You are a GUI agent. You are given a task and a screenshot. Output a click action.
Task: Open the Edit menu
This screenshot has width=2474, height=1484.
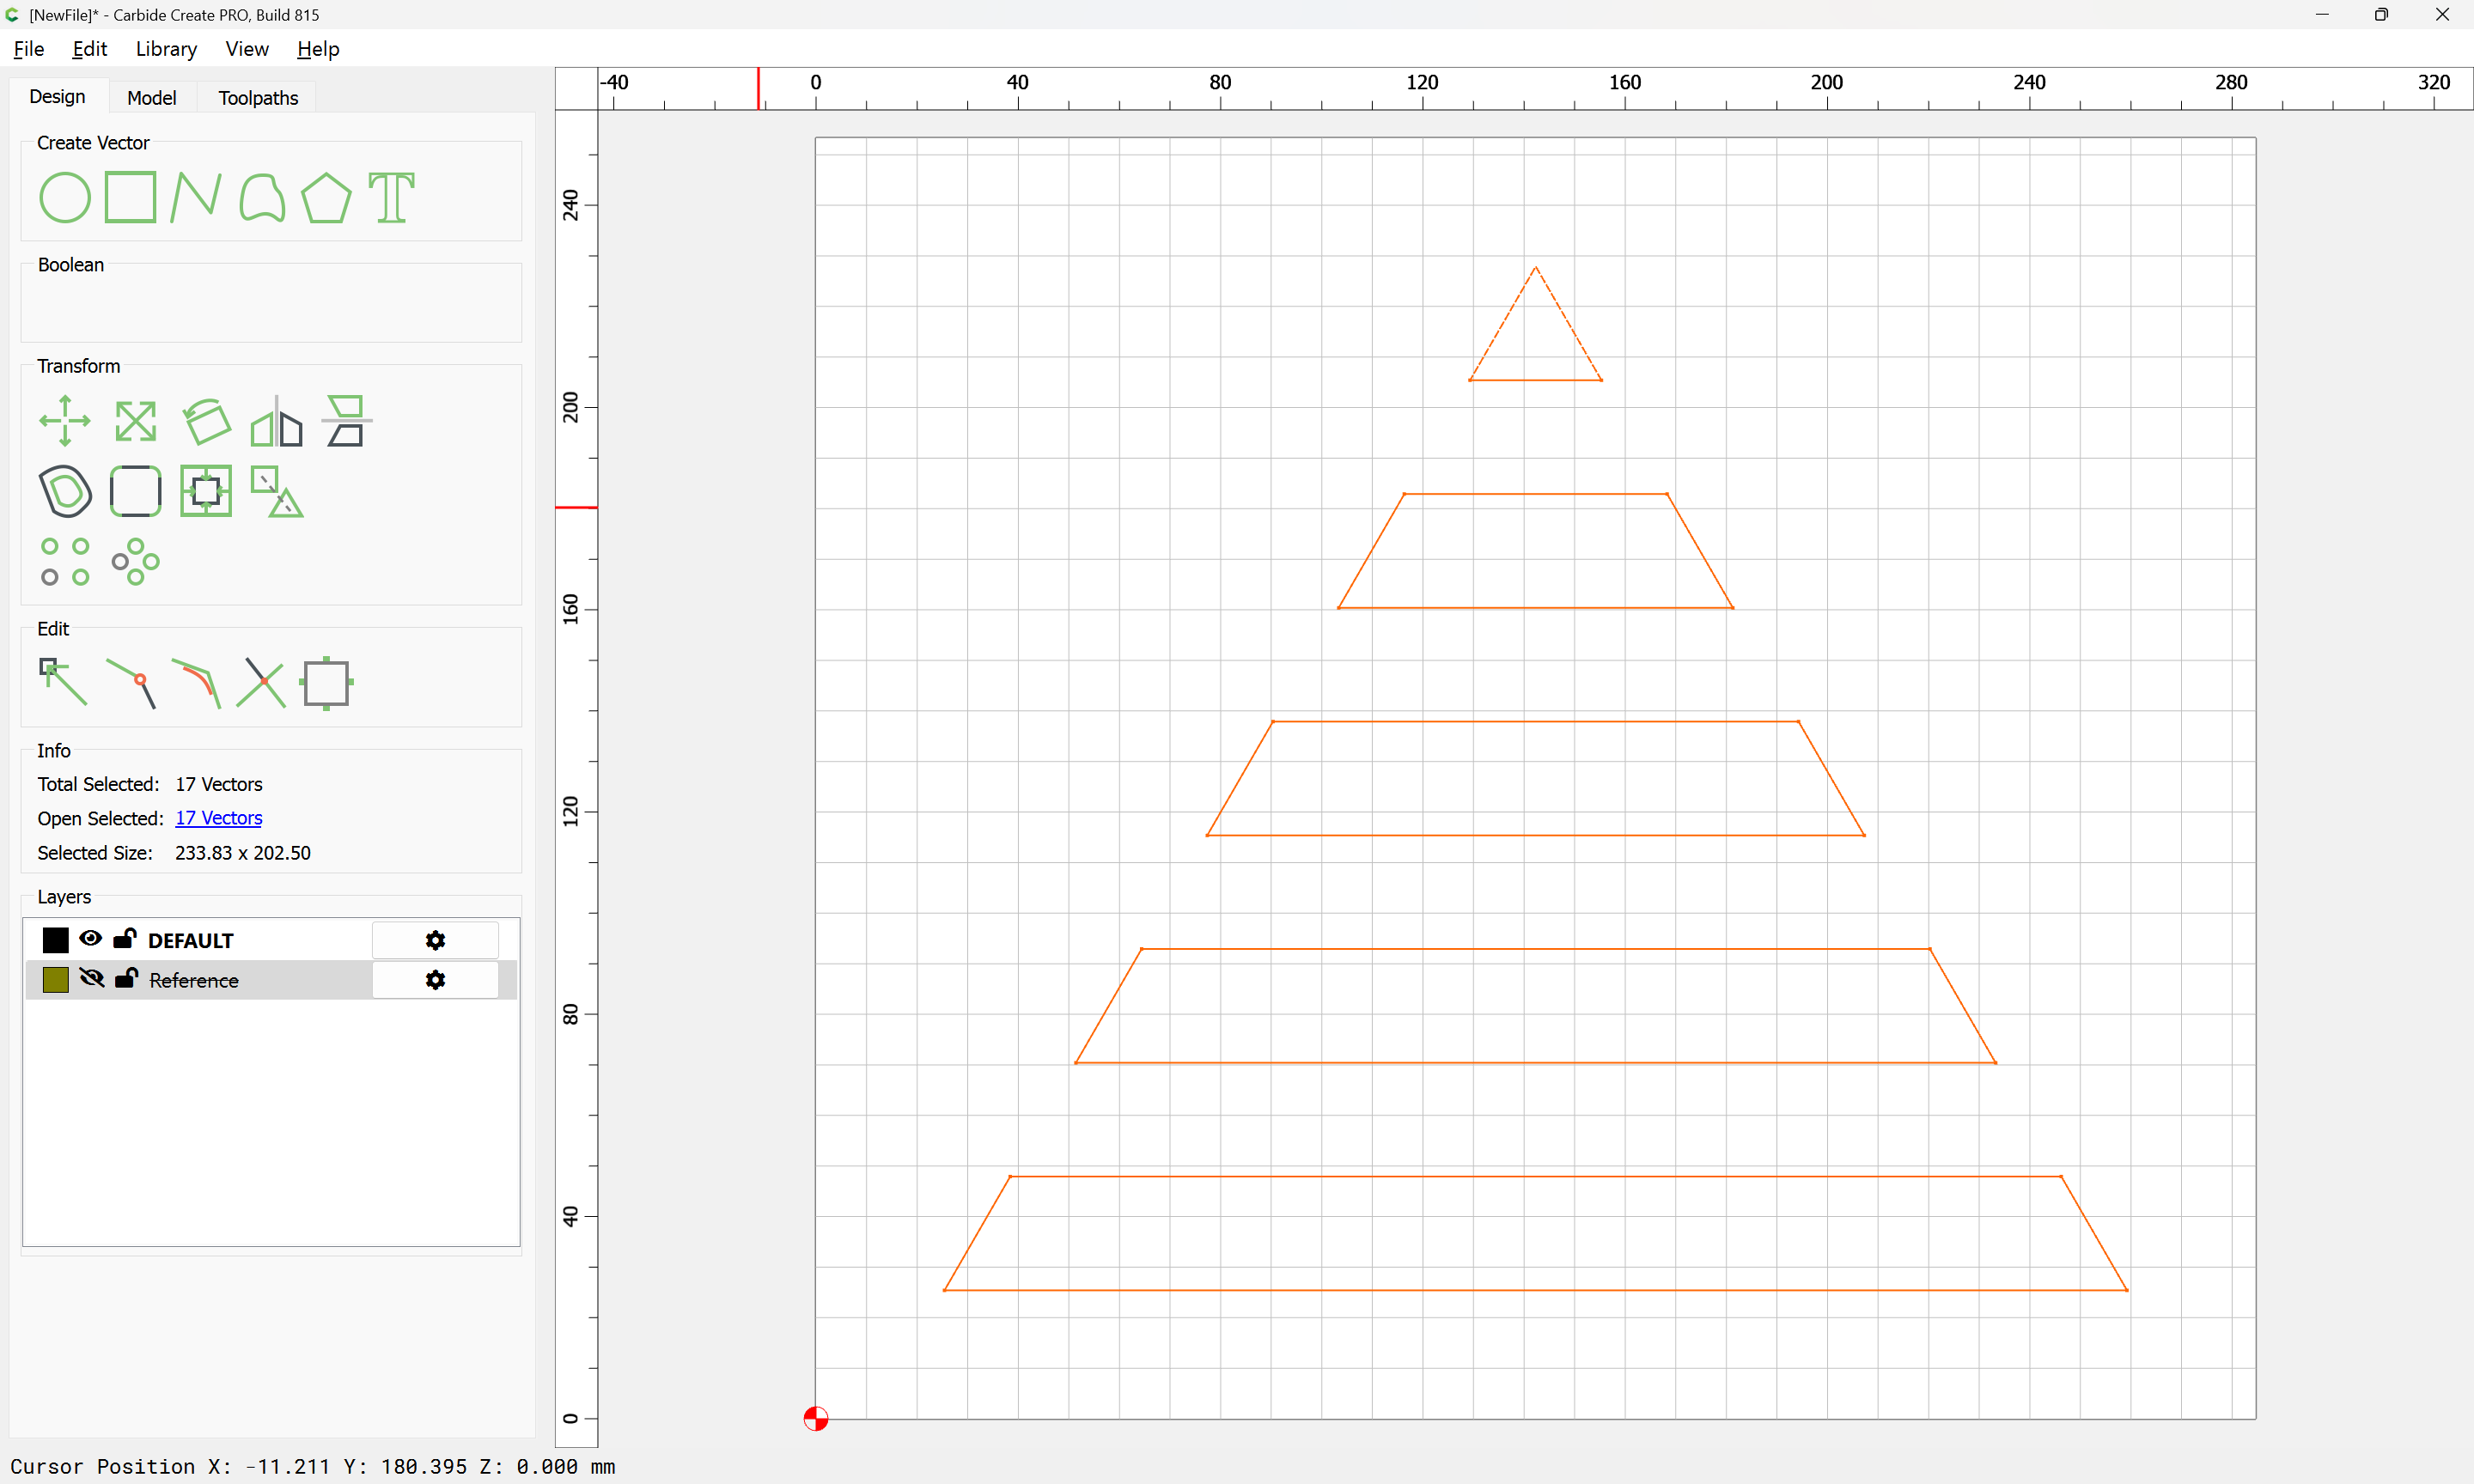point(89,49)
